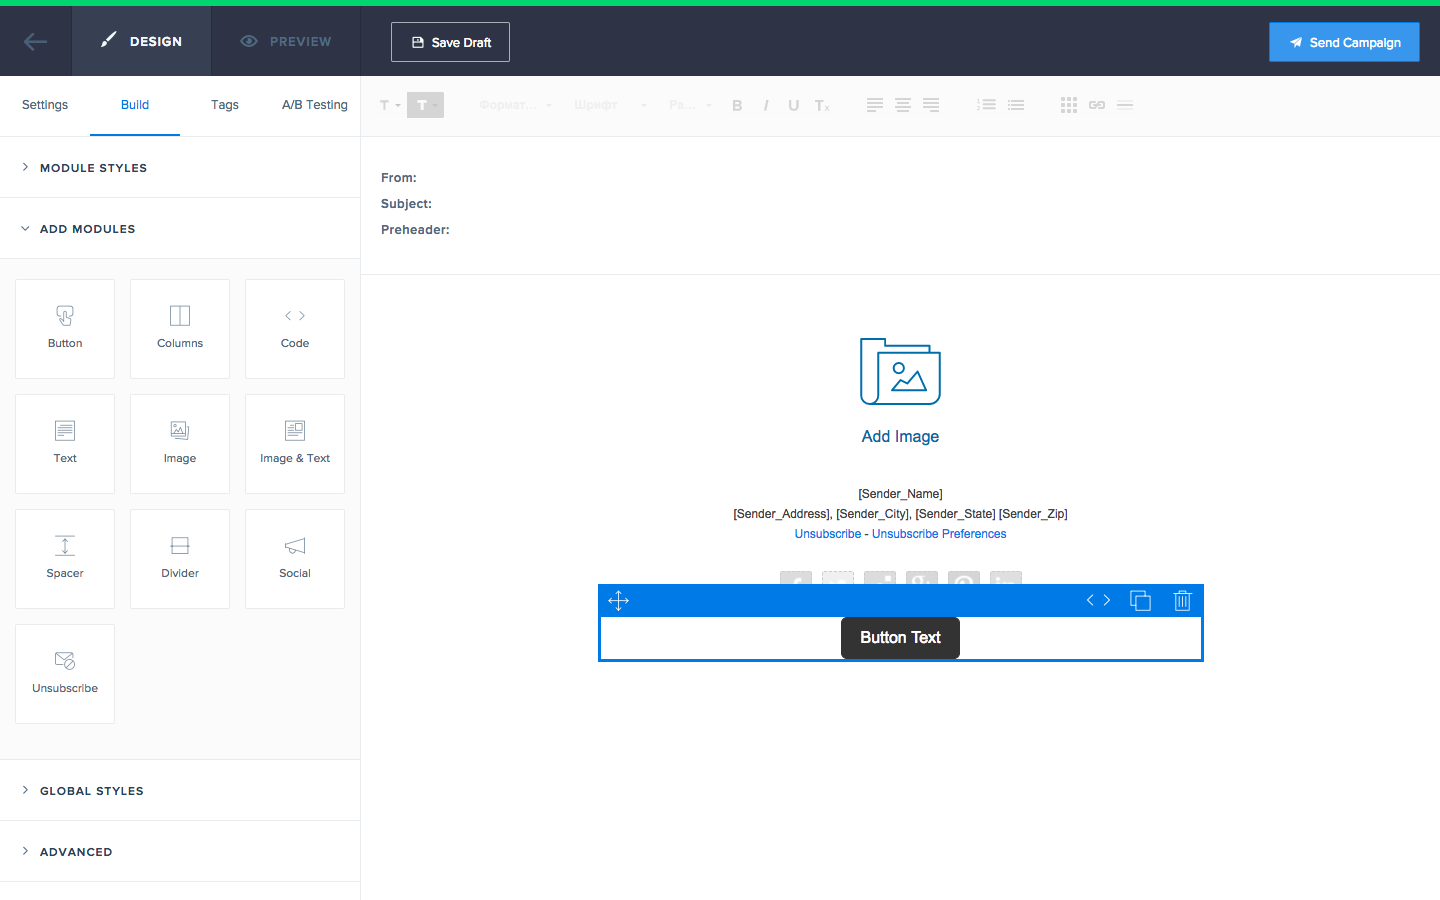Open the Шрифт font dropdown
1440x900 pixels.
[x=608, y=105]
